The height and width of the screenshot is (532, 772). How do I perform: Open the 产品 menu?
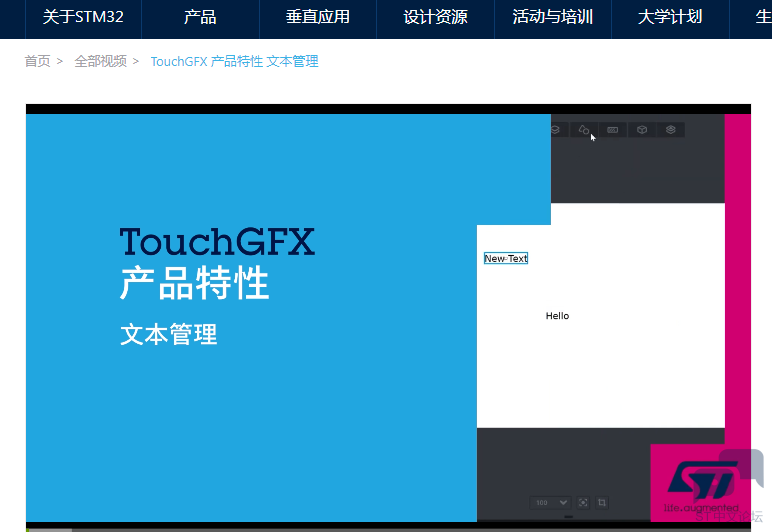click(200, 17)
